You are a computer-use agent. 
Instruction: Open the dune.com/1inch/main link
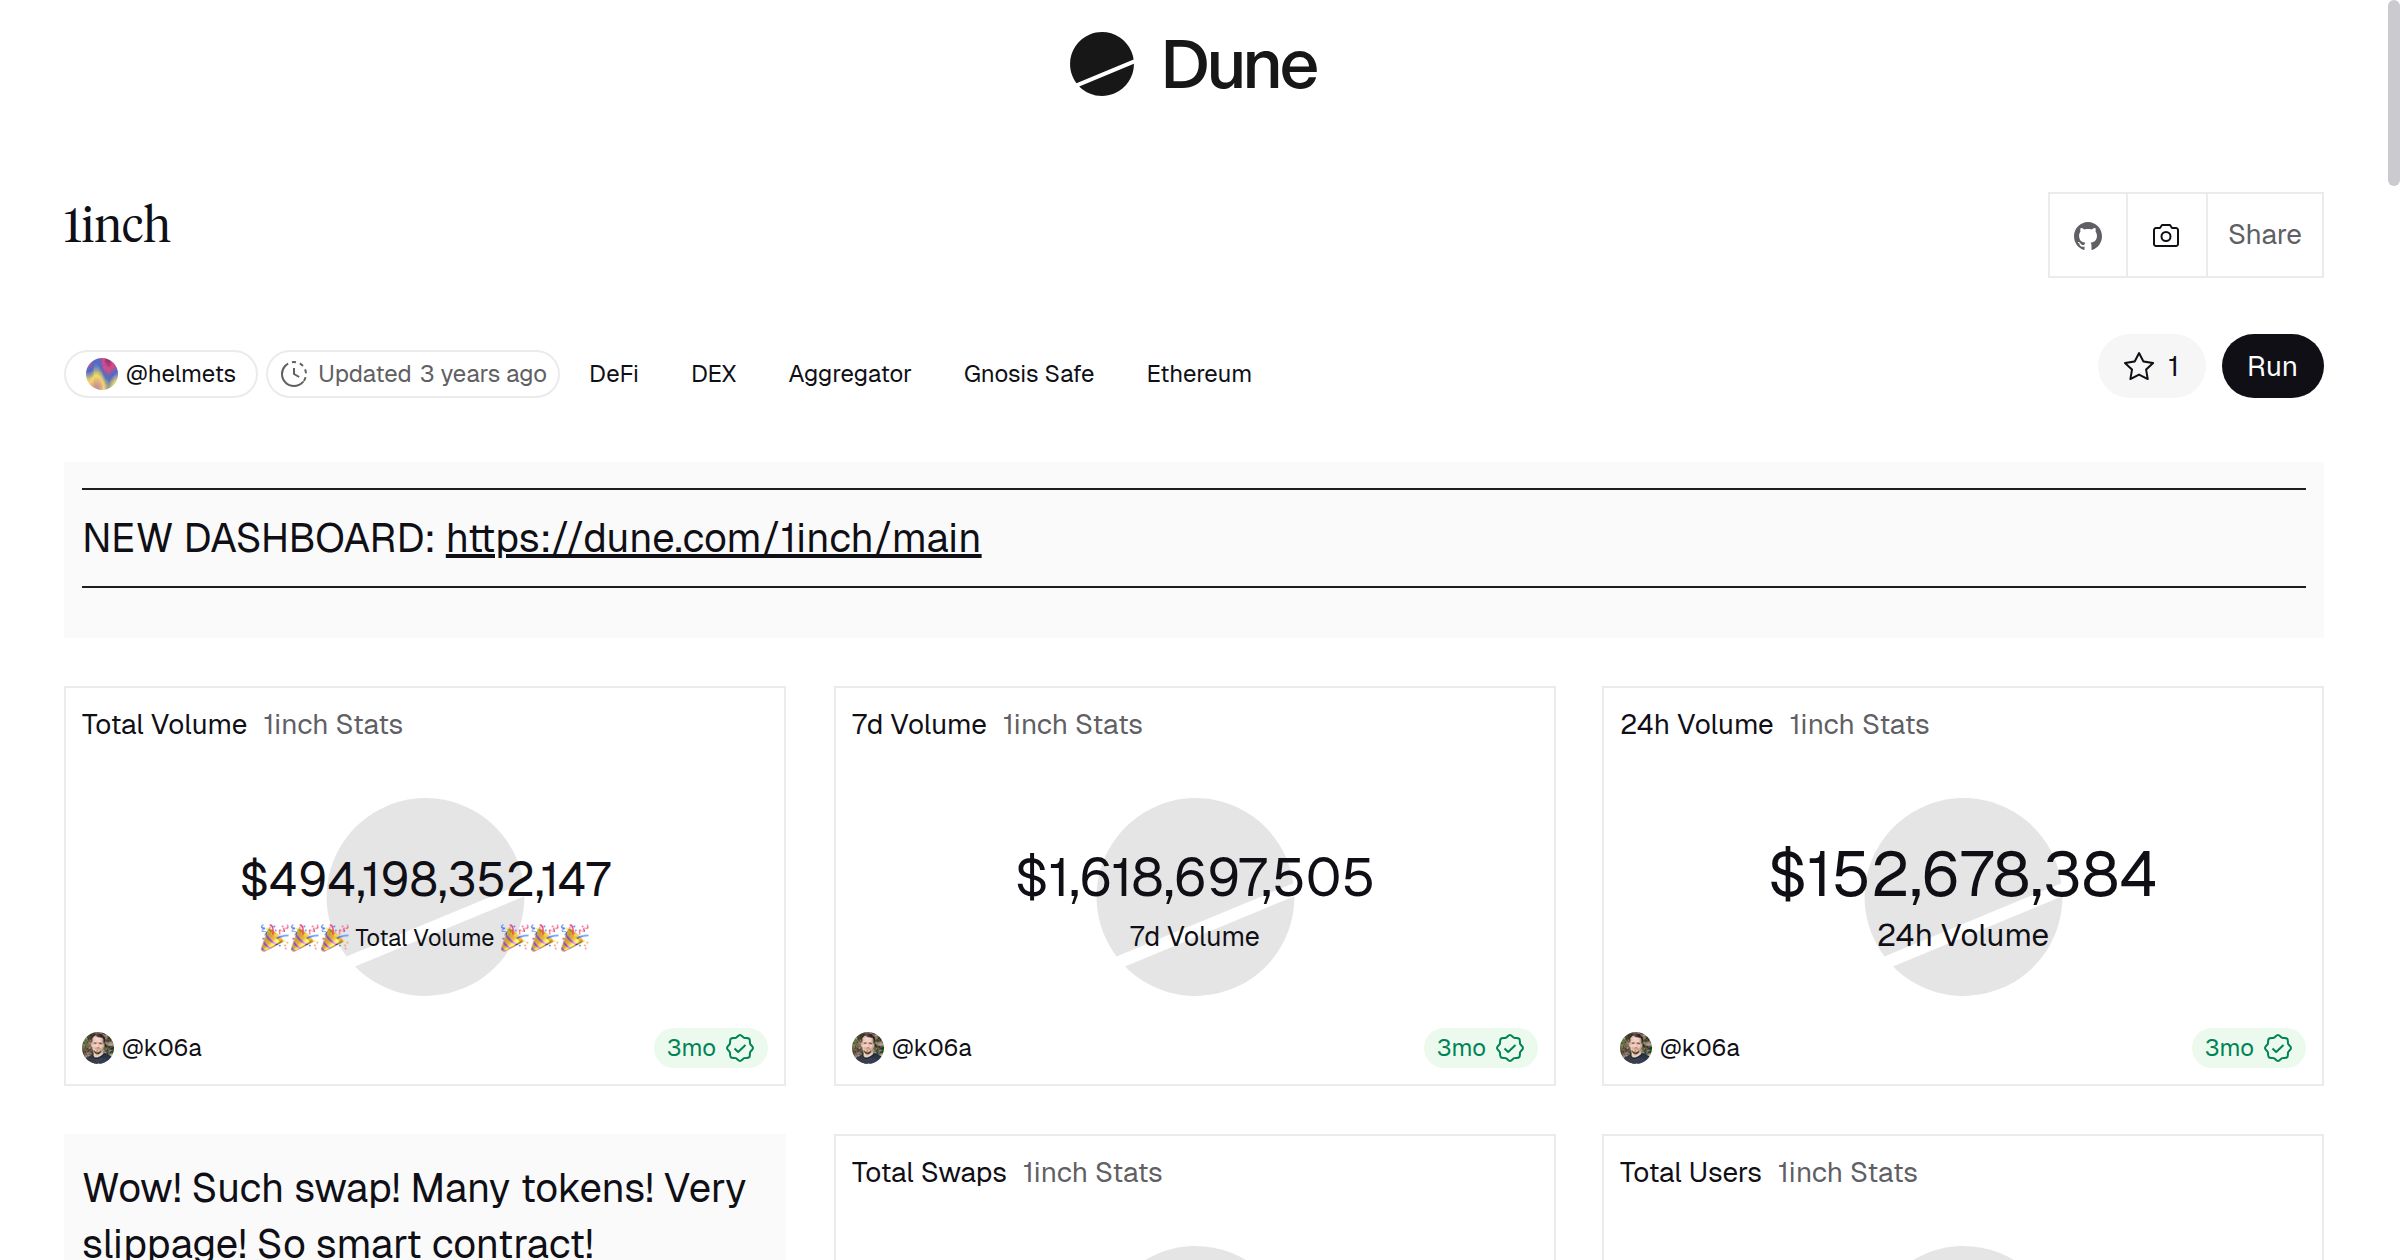click(713, 539)
